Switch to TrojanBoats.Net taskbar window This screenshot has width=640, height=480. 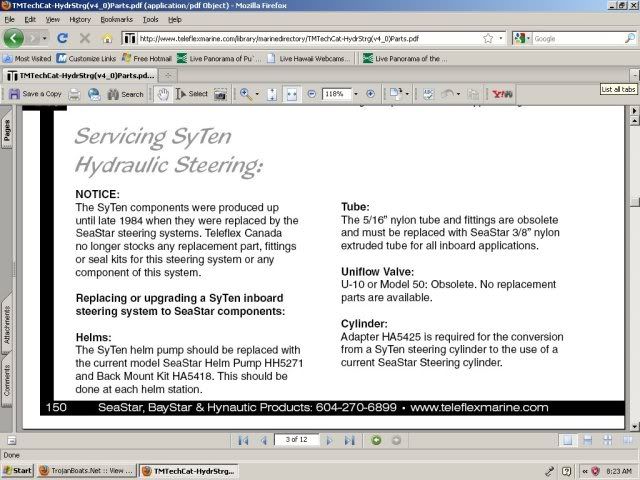[x=87, y=471]
